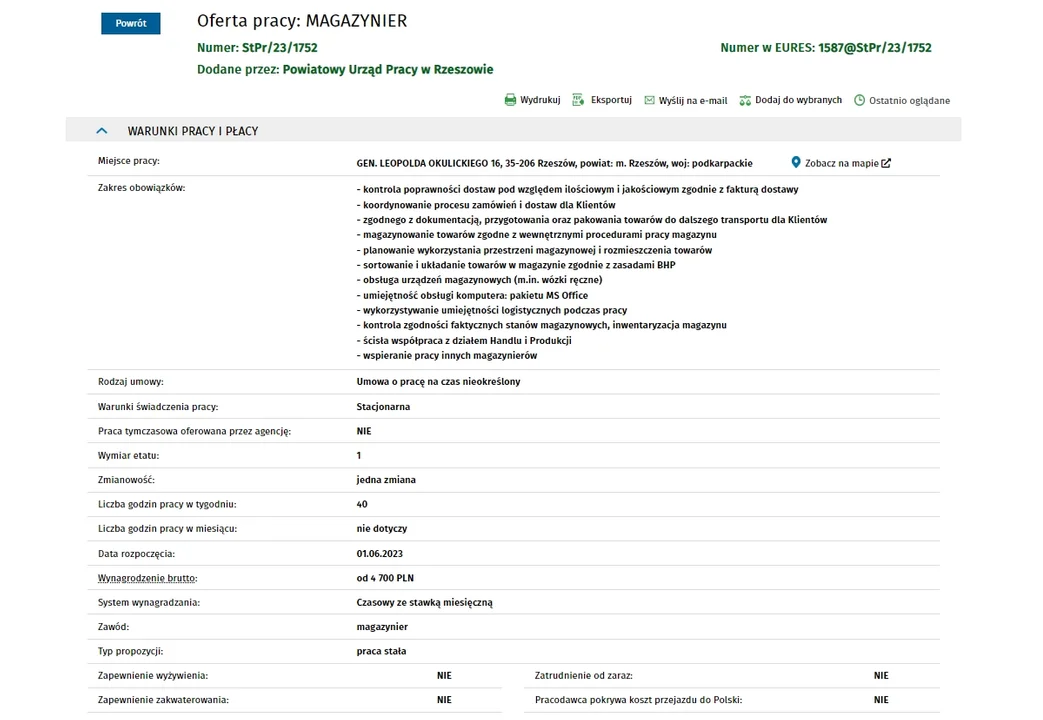1043x720 pixels.
Task: Open Ostatnio oglądane link text
Action: (x=909, y=100)
